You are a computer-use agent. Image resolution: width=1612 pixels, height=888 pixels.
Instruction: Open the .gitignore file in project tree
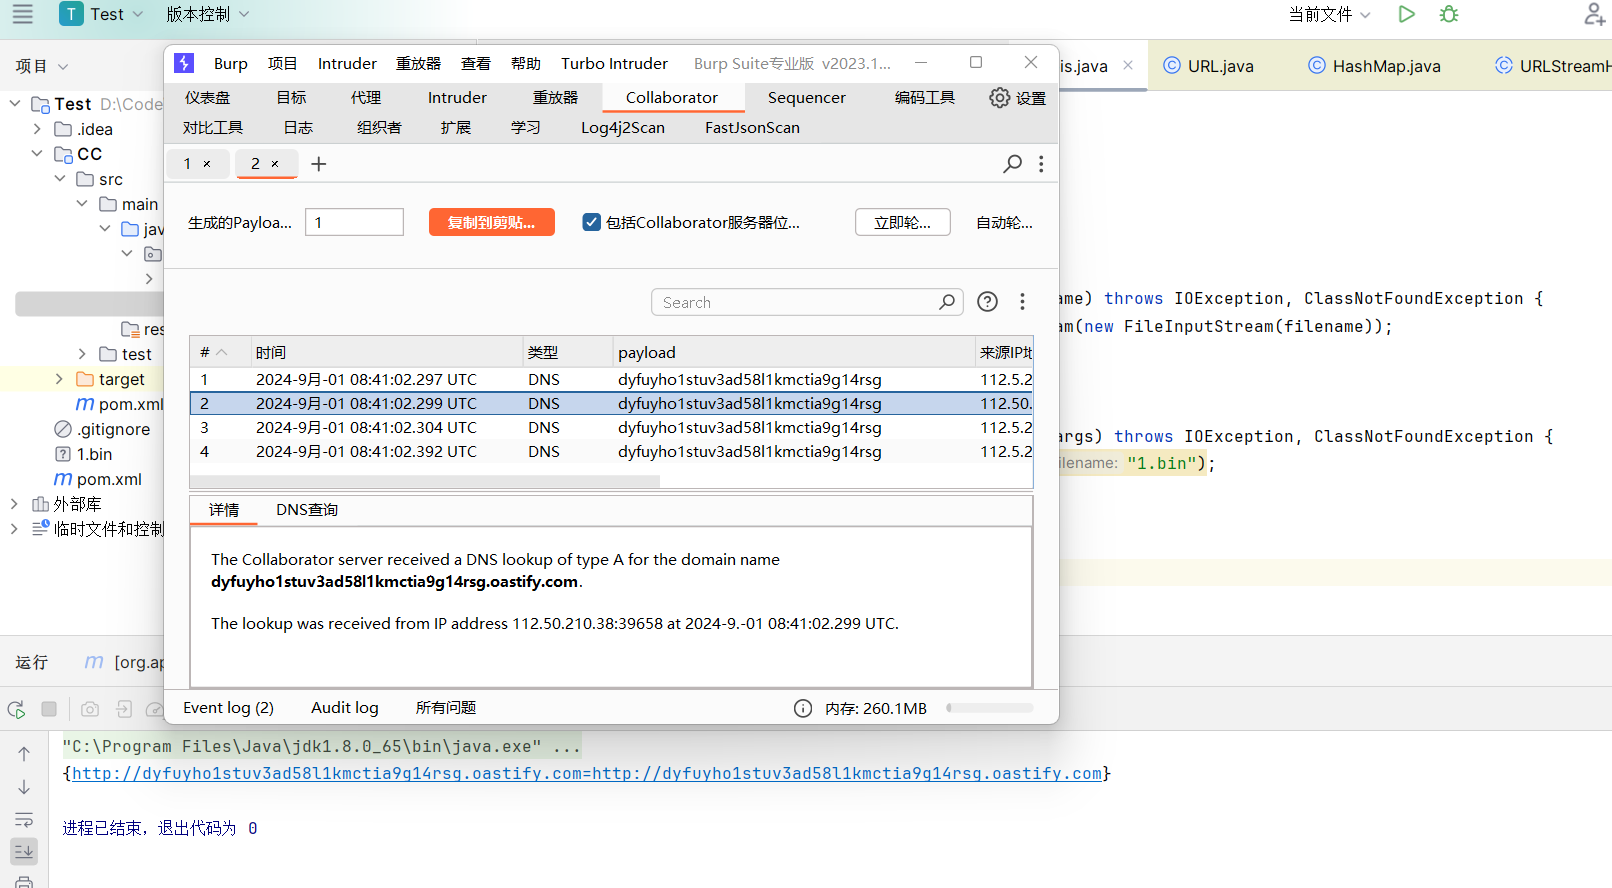(x=114, y=429)
